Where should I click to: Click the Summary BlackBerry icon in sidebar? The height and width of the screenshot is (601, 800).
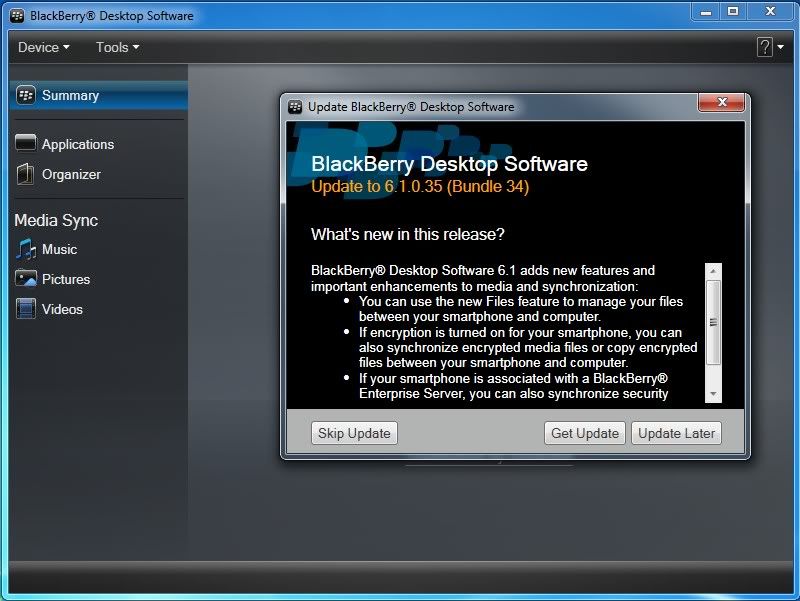click(26, 95)
